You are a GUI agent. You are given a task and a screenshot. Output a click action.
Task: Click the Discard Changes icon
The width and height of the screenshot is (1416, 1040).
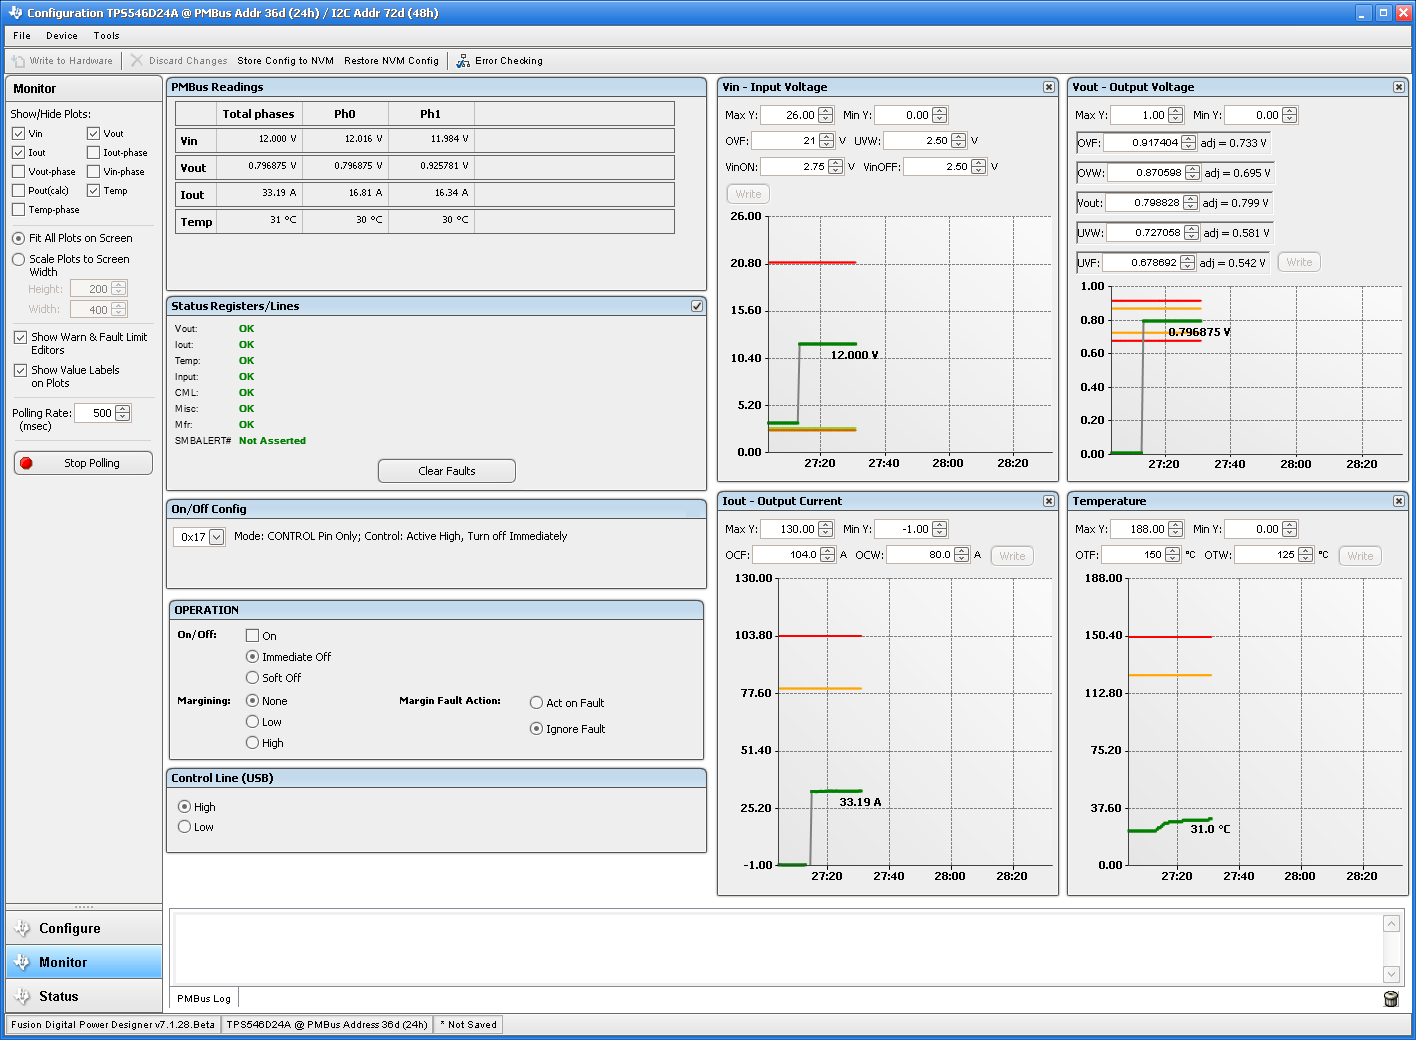pos(137,61)
